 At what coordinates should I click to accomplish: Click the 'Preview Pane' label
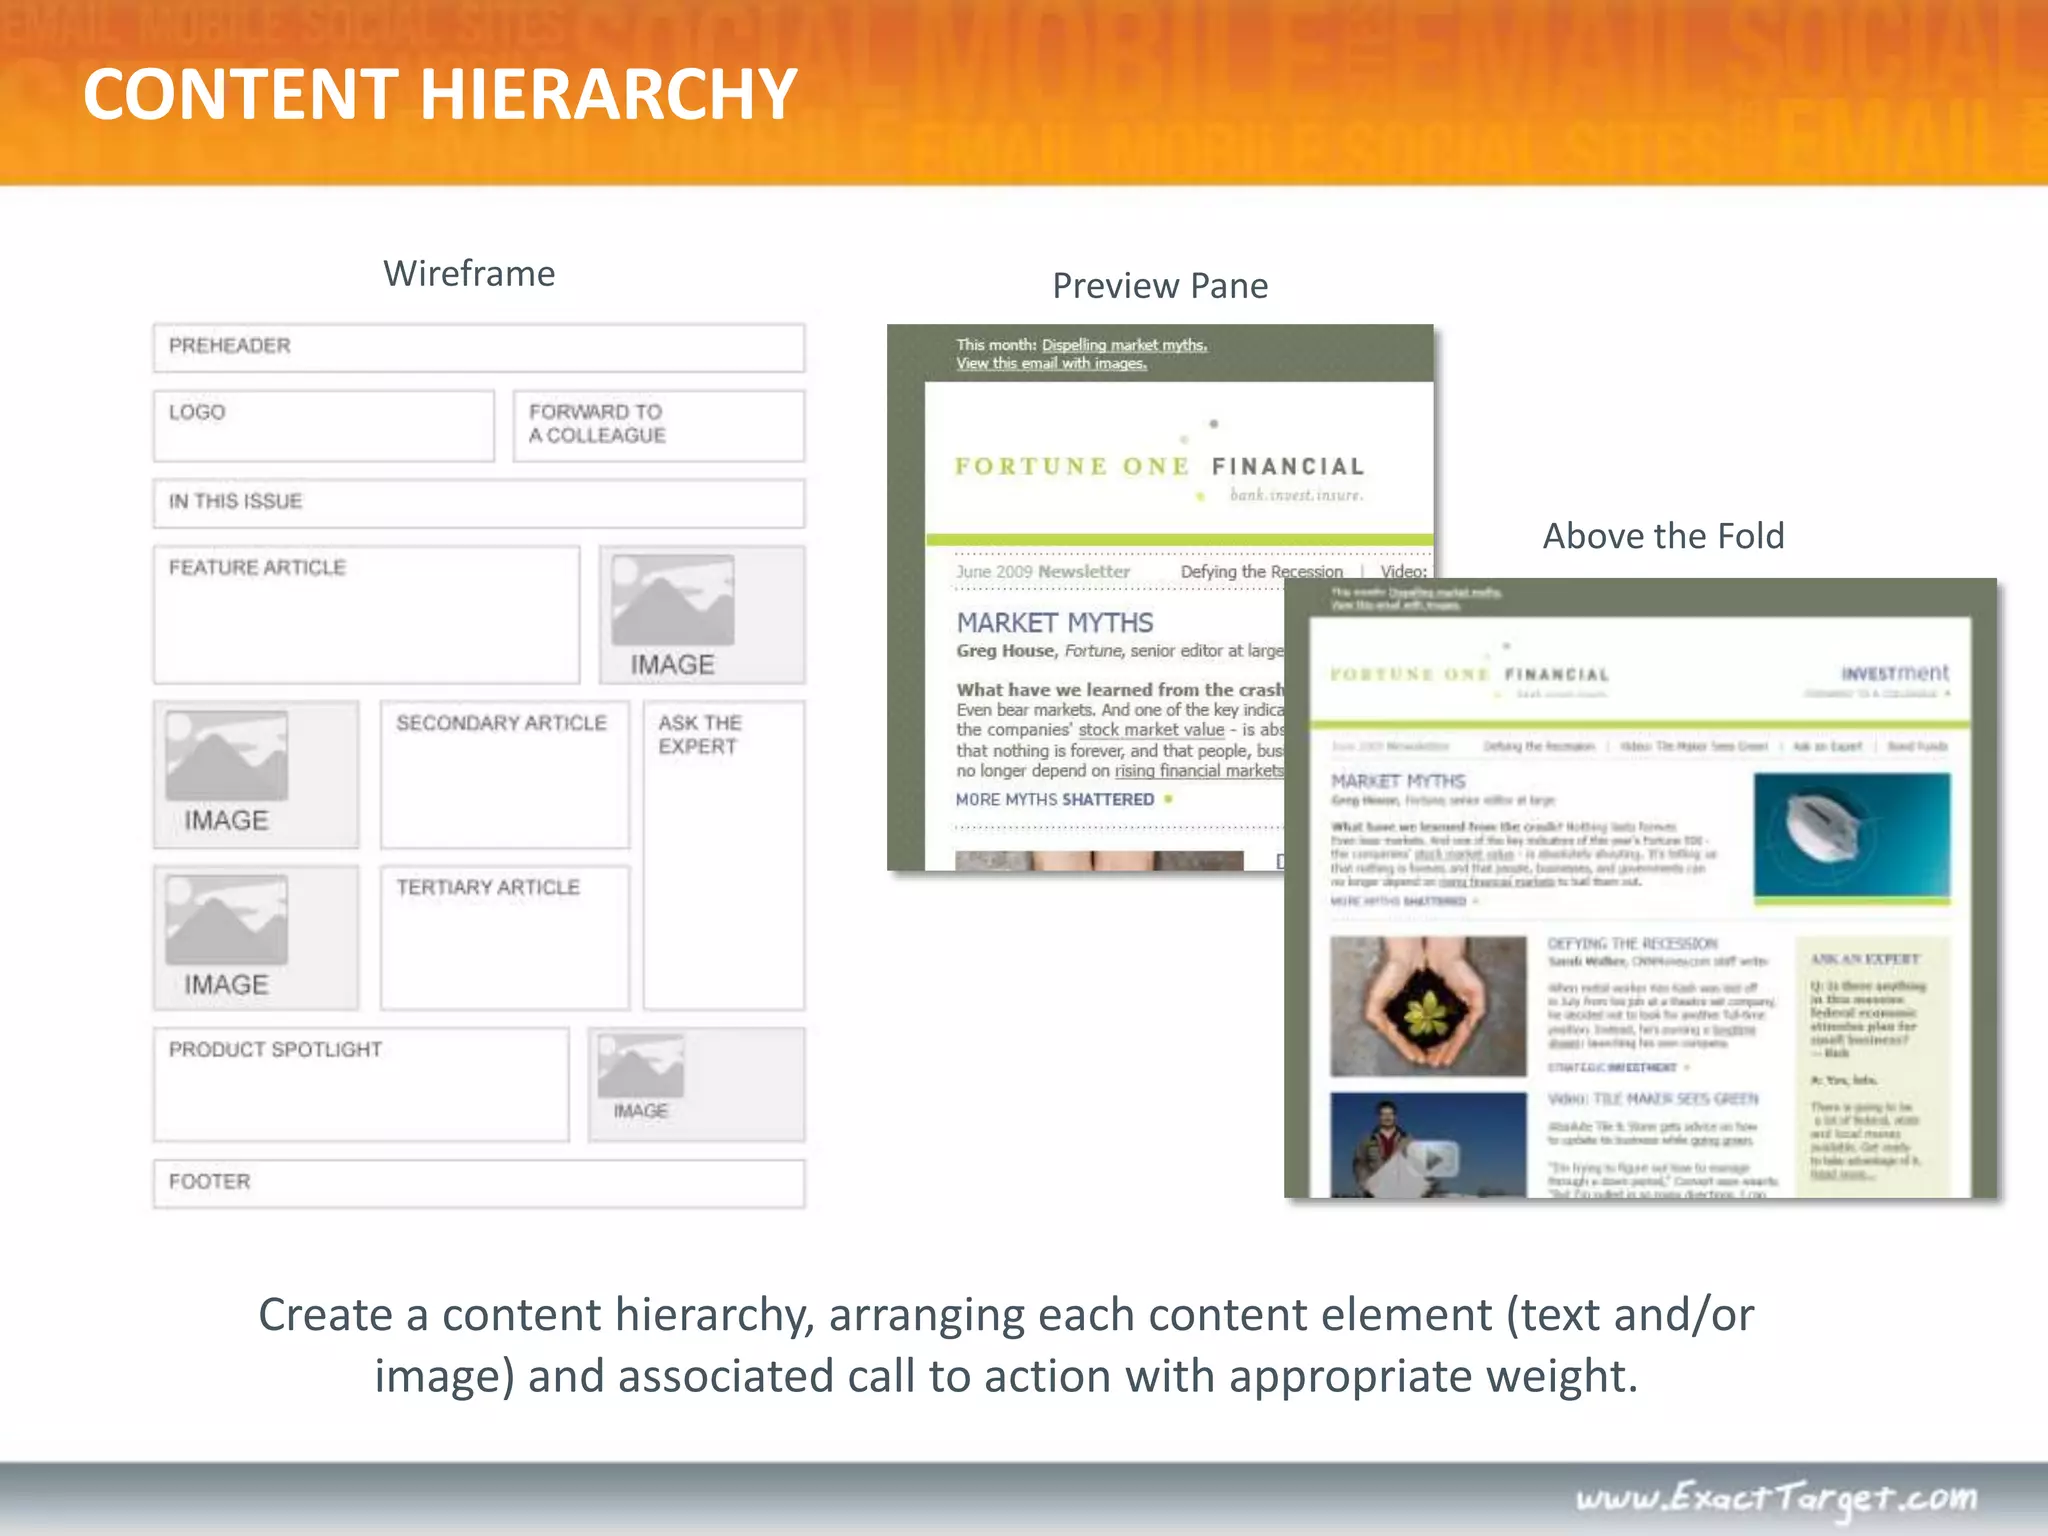(1160, 286)
